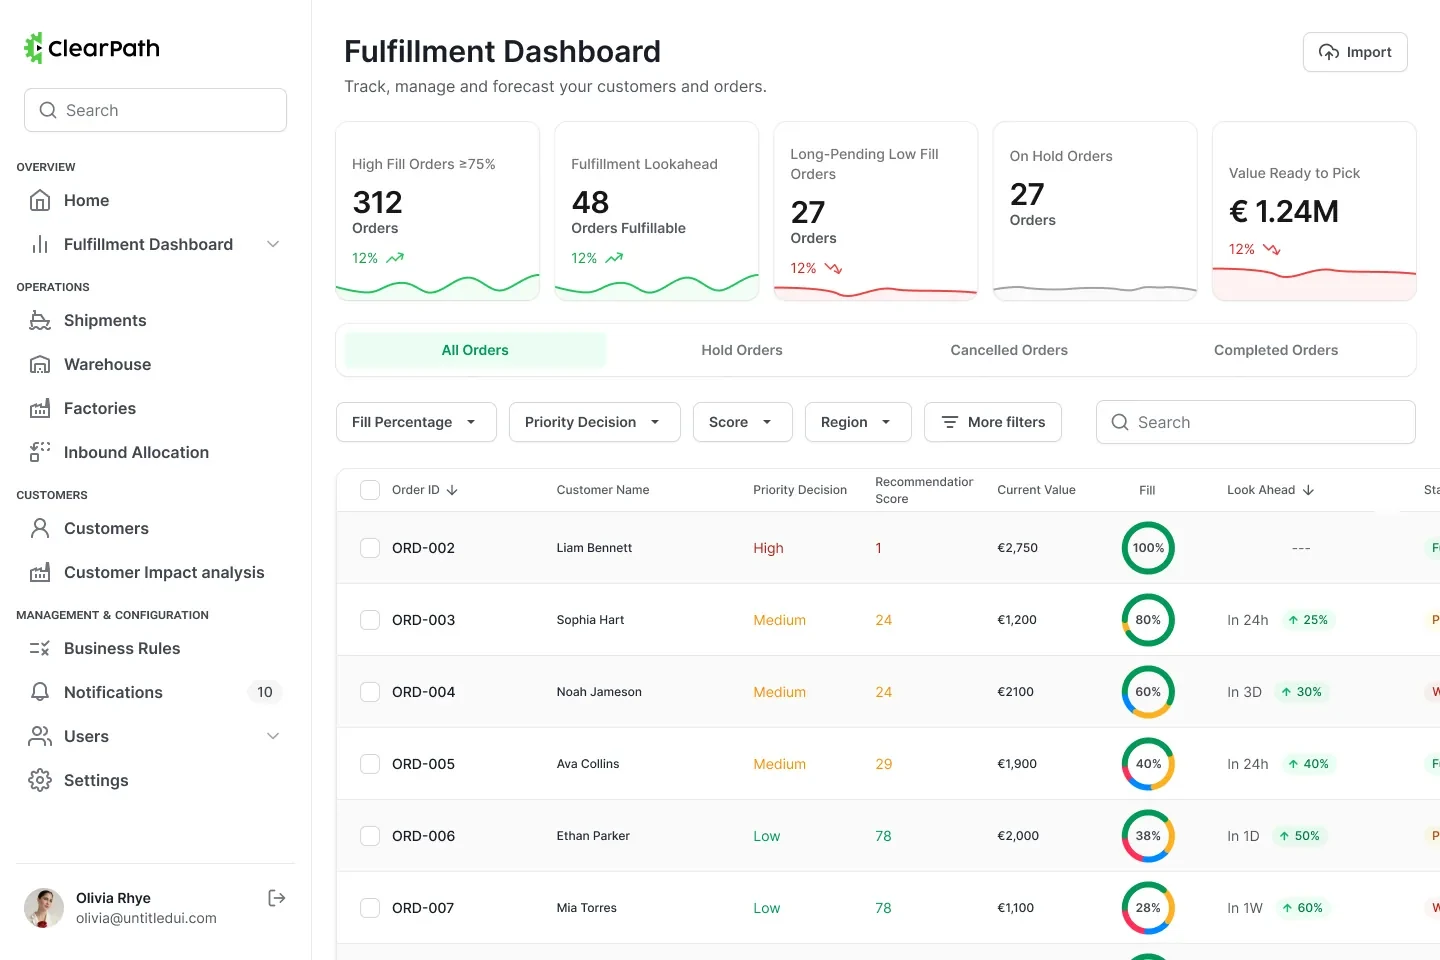Click the ClearPath logo icon
Viewport: 1440px width, 960px height.
34,48
